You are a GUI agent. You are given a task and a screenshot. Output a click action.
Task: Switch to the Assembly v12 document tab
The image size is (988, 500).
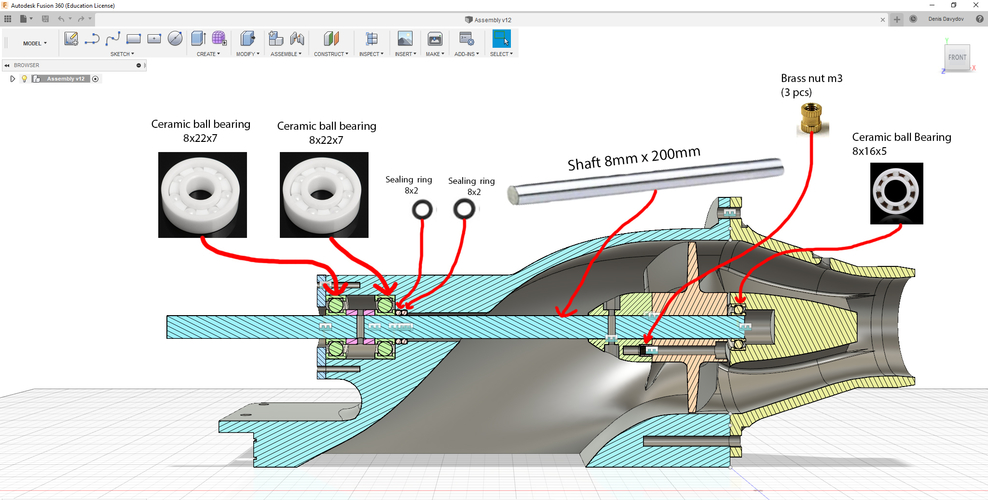tap(490, 19)
